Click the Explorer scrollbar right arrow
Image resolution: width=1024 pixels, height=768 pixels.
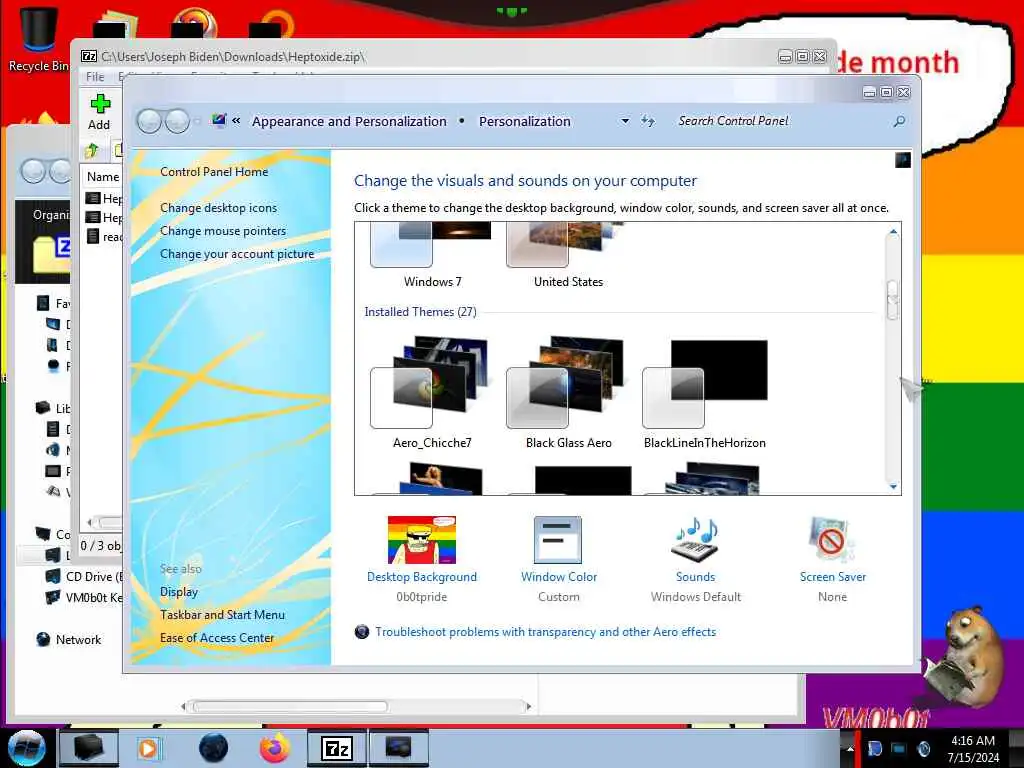click(528, 706)
